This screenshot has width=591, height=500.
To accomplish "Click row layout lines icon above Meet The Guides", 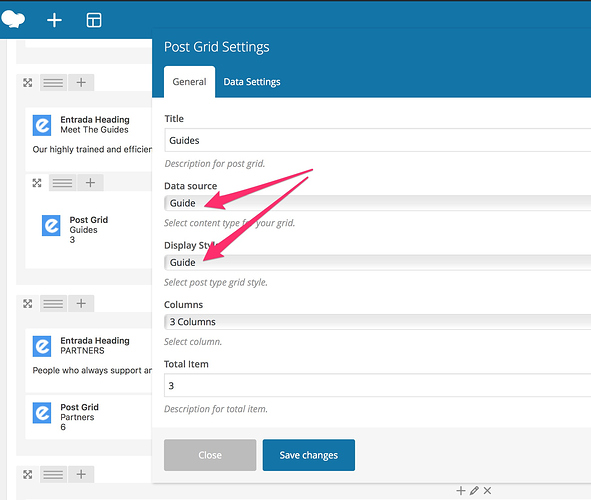I will 53,83.
